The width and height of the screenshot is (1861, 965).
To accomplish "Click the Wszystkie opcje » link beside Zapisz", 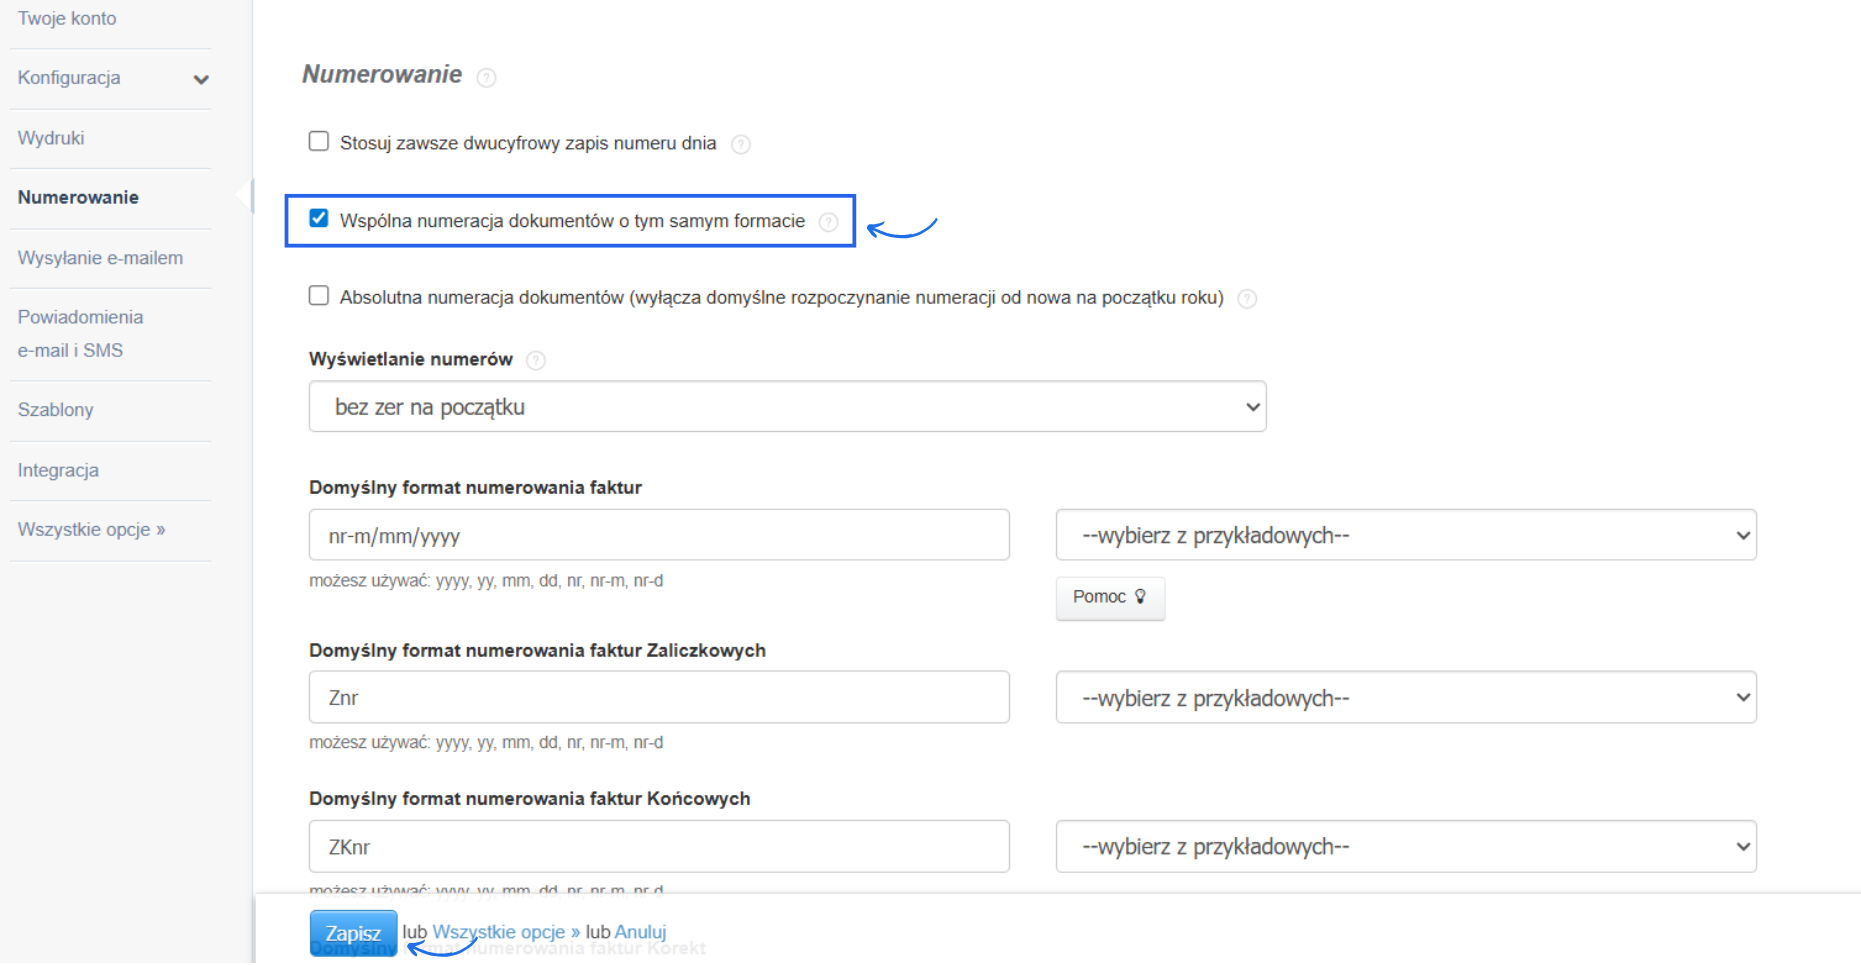I will point(506,932).
